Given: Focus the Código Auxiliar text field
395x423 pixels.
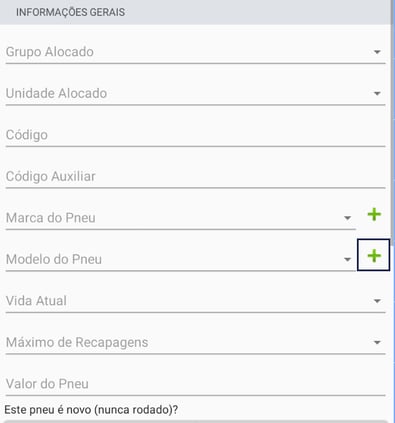Looking at the screenshot, I should coord(195,177).
